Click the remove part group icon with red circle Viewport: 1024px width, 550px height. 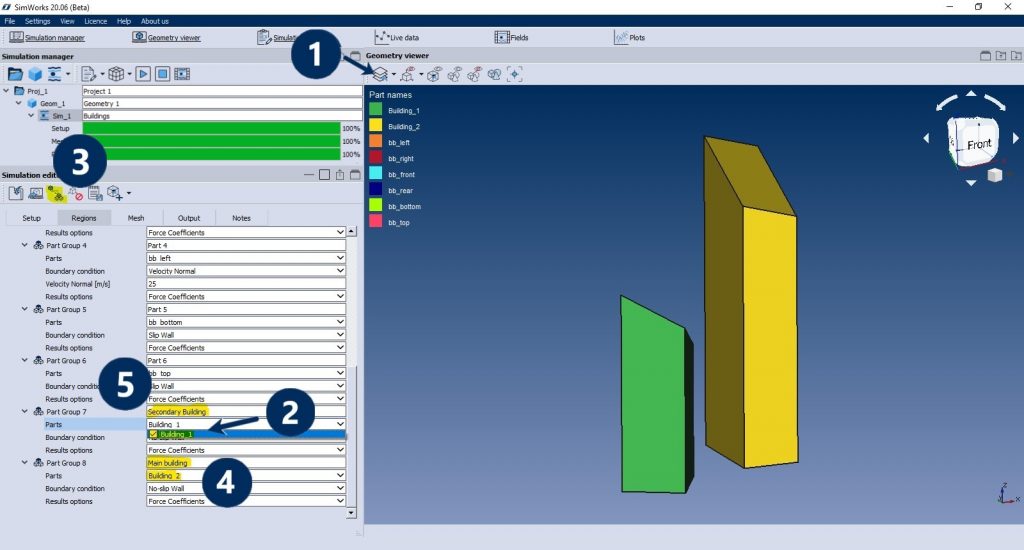tap(76, 193)
